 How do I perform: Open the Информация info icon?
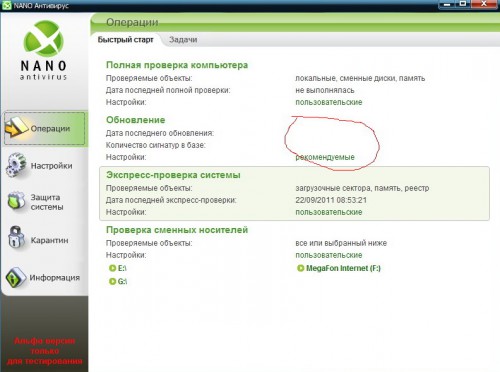coord(16,277)
